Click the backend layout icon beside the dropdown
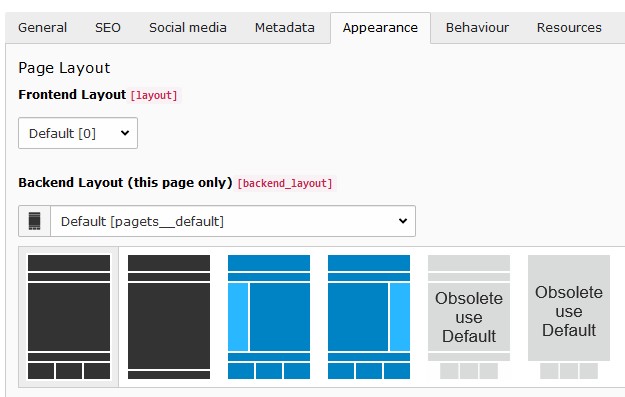Image resolution: width=625 pixels, height=397 pixels. click(x=34, y=221)
